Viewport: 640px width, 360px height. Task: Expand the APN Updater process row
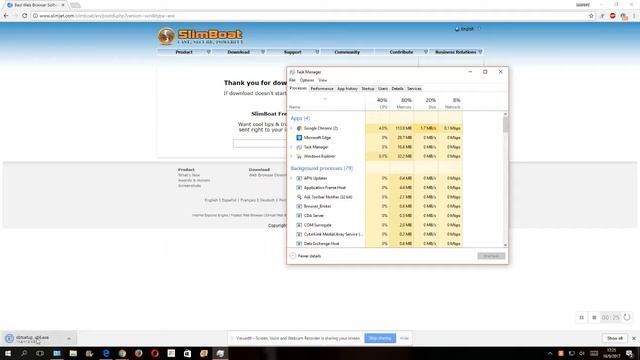point(291,178)
